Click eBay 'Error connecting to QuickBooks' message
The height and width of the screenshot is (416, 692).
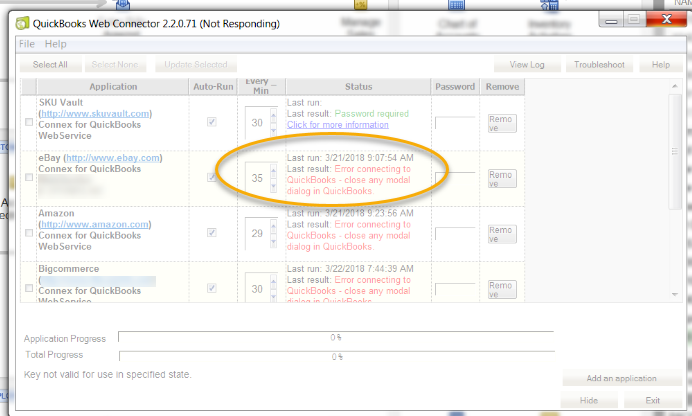(349, 180)
